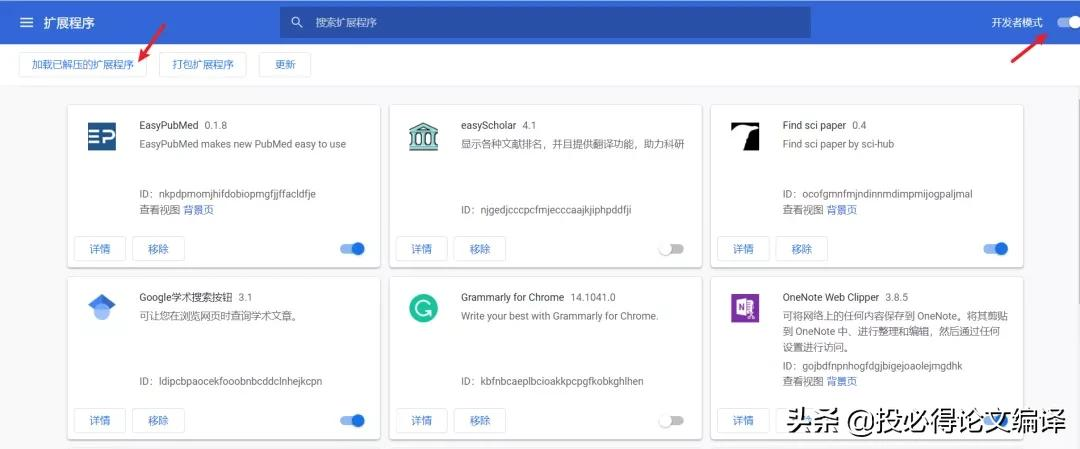Screen dimensions: 1080x449
Task: Click 加载已解压的扩展程序 button
Action: pyautogui.click(x=83, y=65)
